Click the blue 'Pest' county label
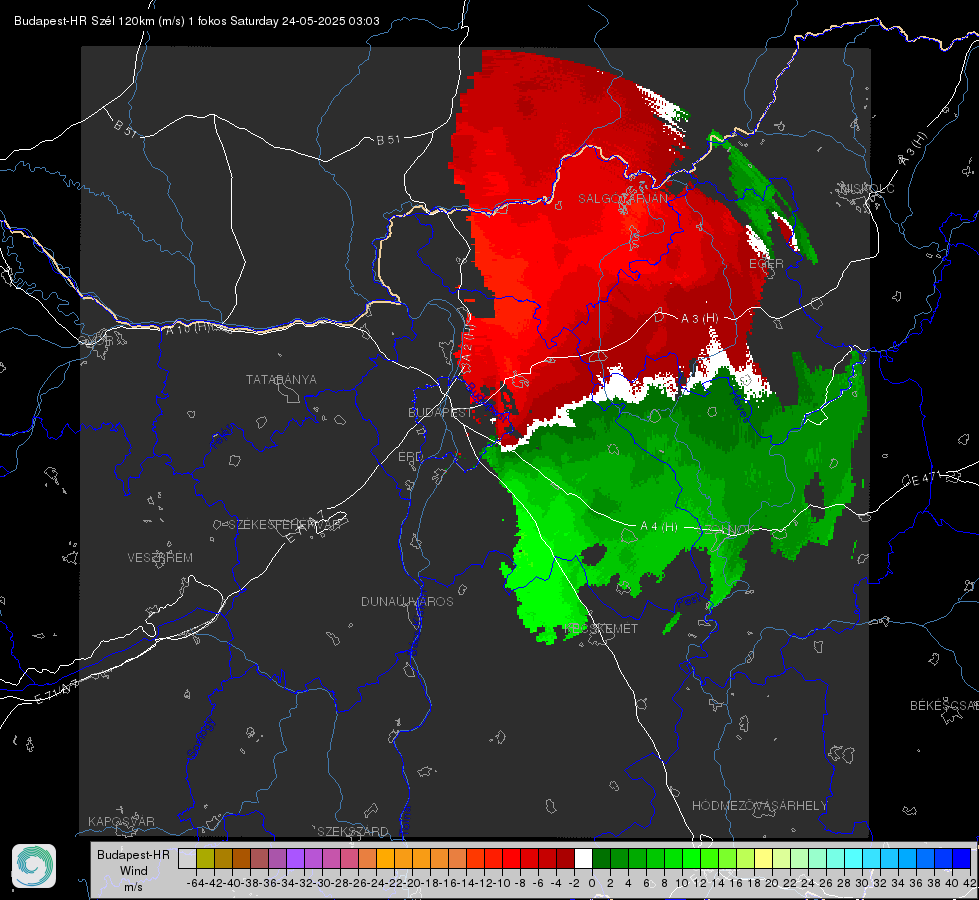979x900 pixels. pos(688,601)
